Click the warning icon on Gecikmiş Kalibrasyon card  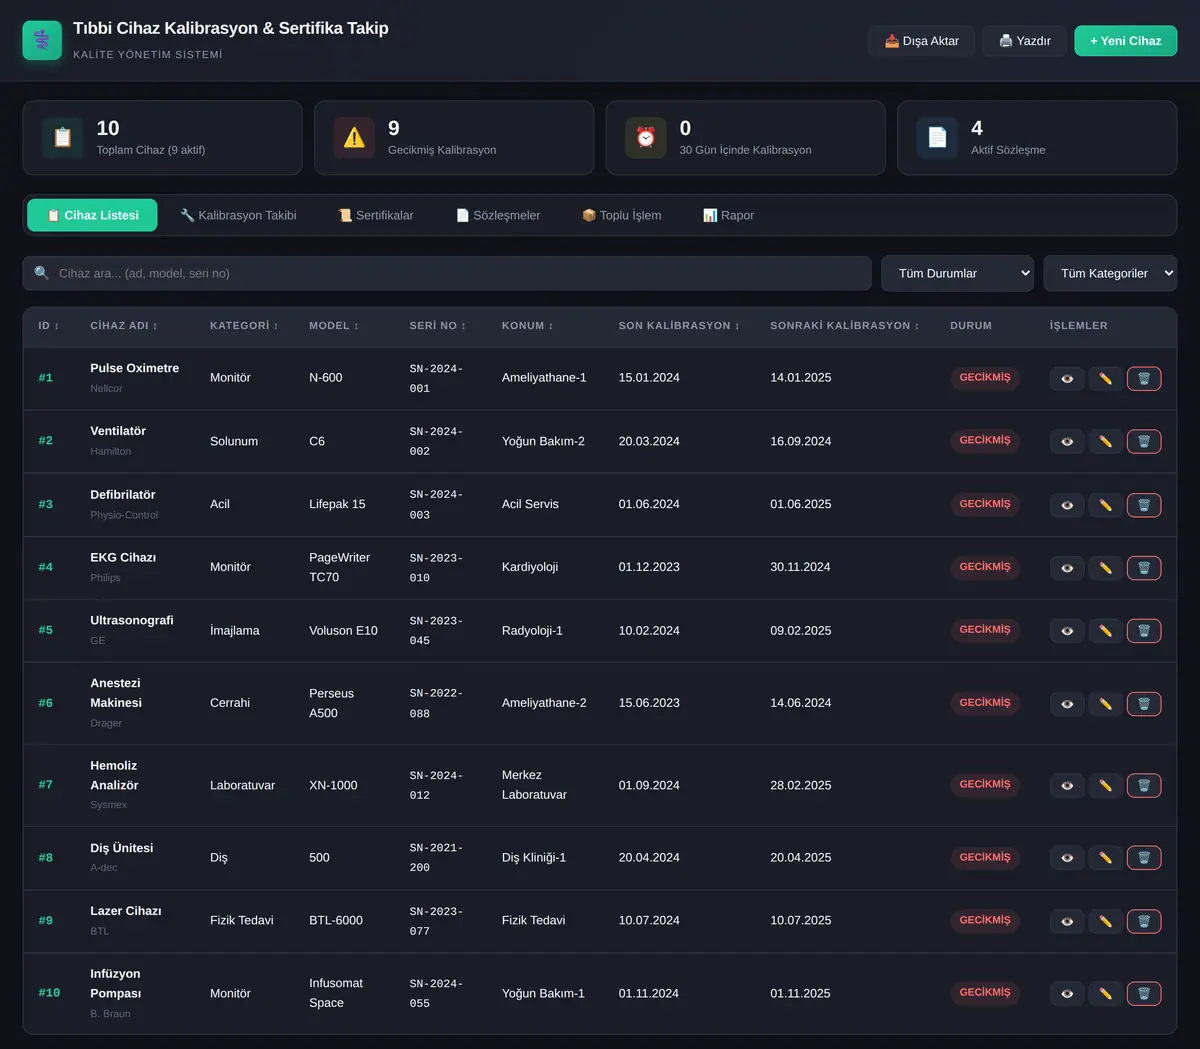[x=354, y=138]
